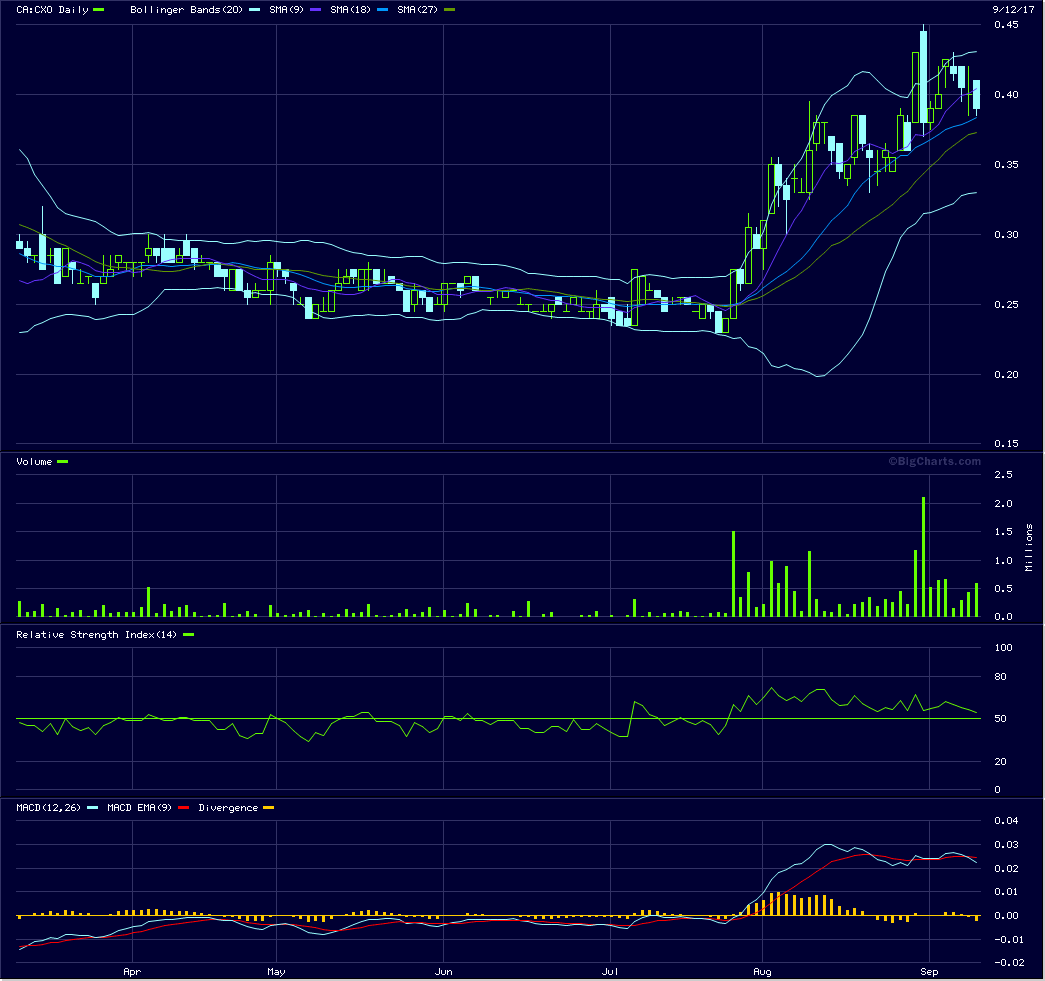This screenshot has width=1045, height=981.
Task: Click the Bollinger Bands(20) legend label
Action: [x=186, y=10]
